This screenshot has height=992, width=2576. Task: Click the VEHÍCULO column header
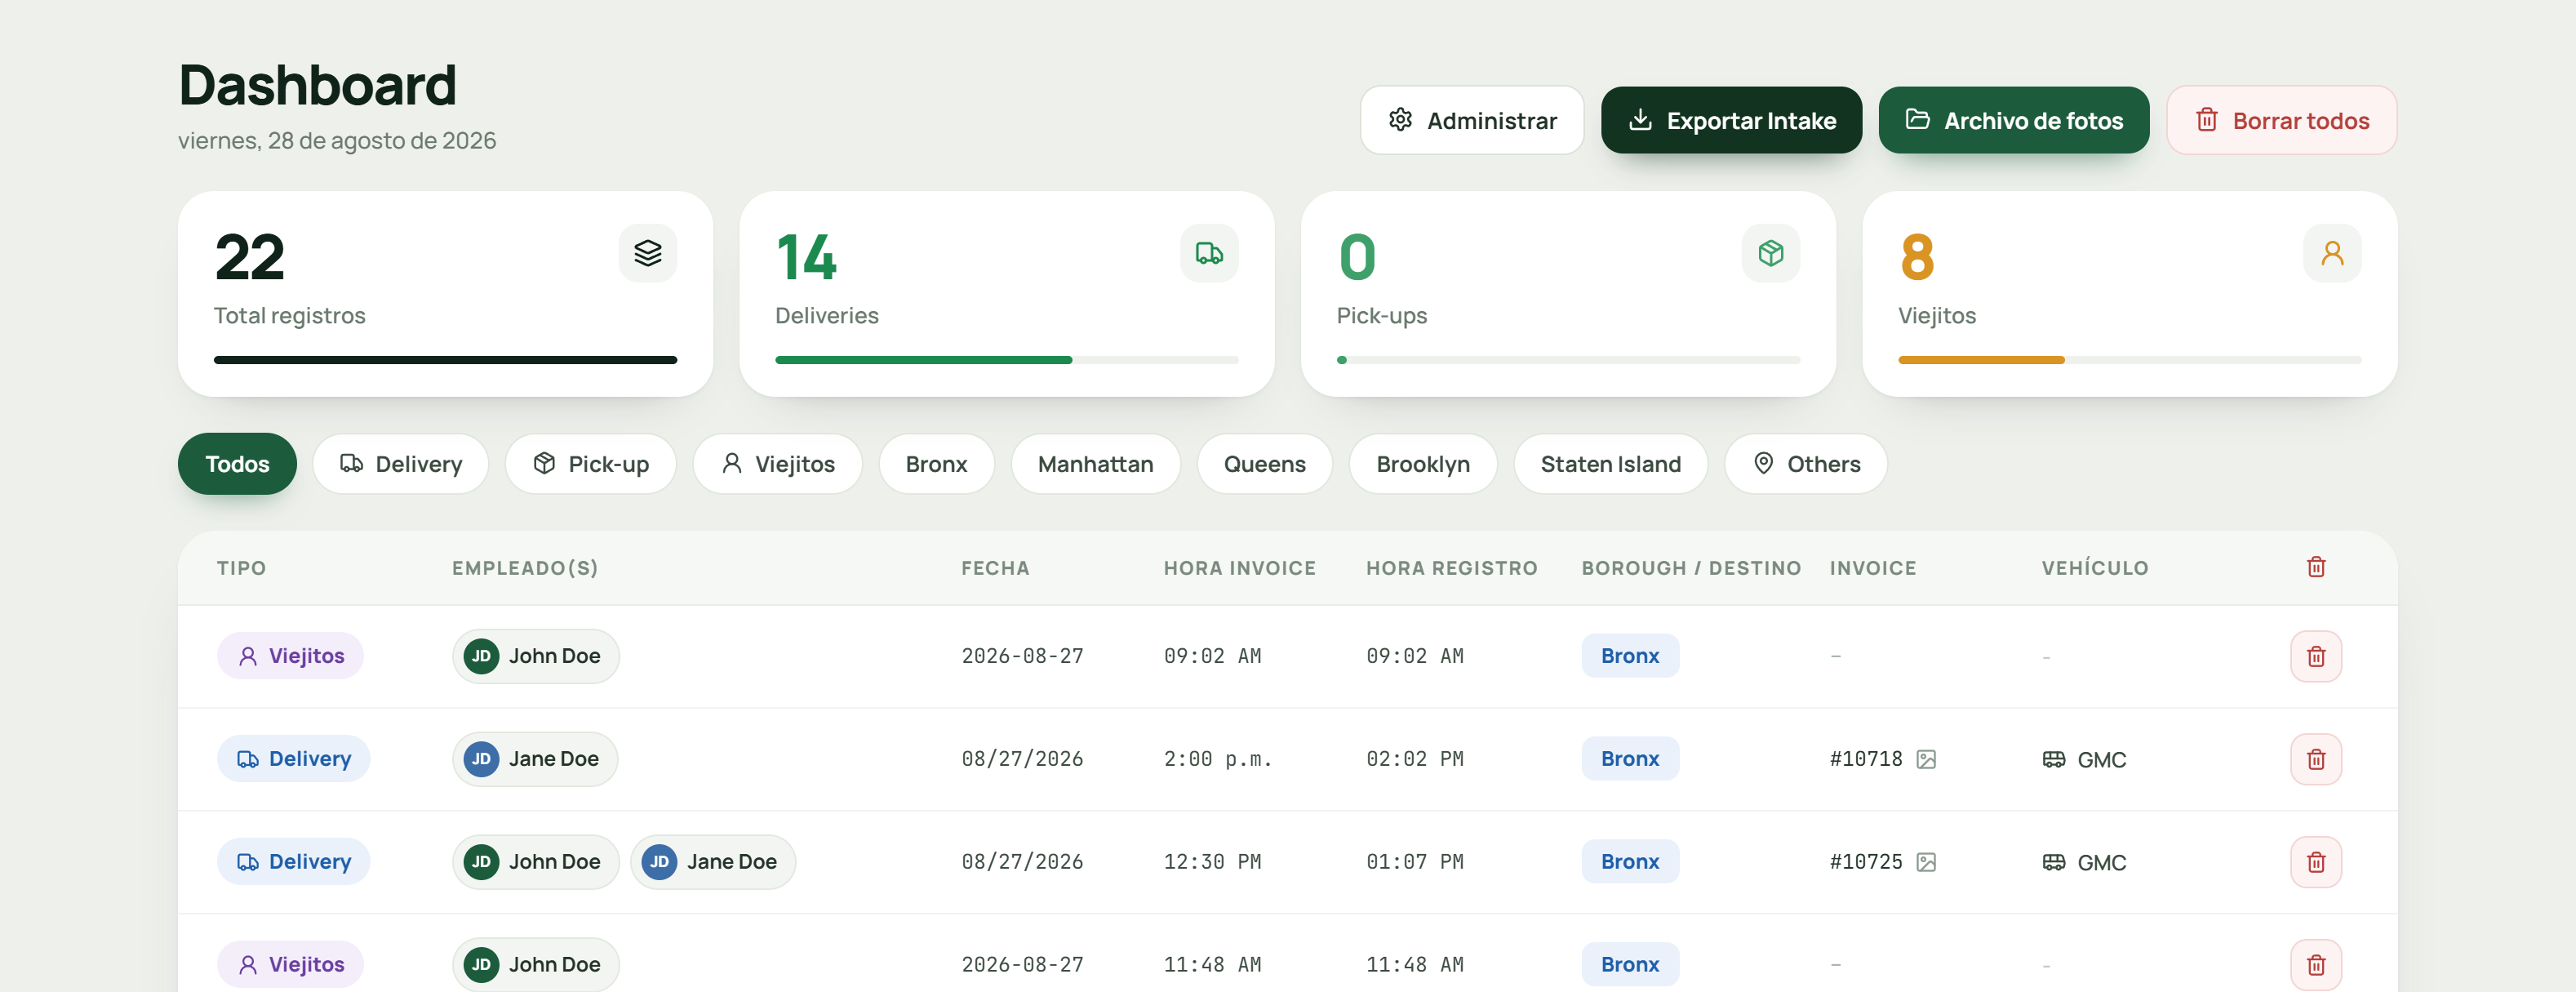2095,568
